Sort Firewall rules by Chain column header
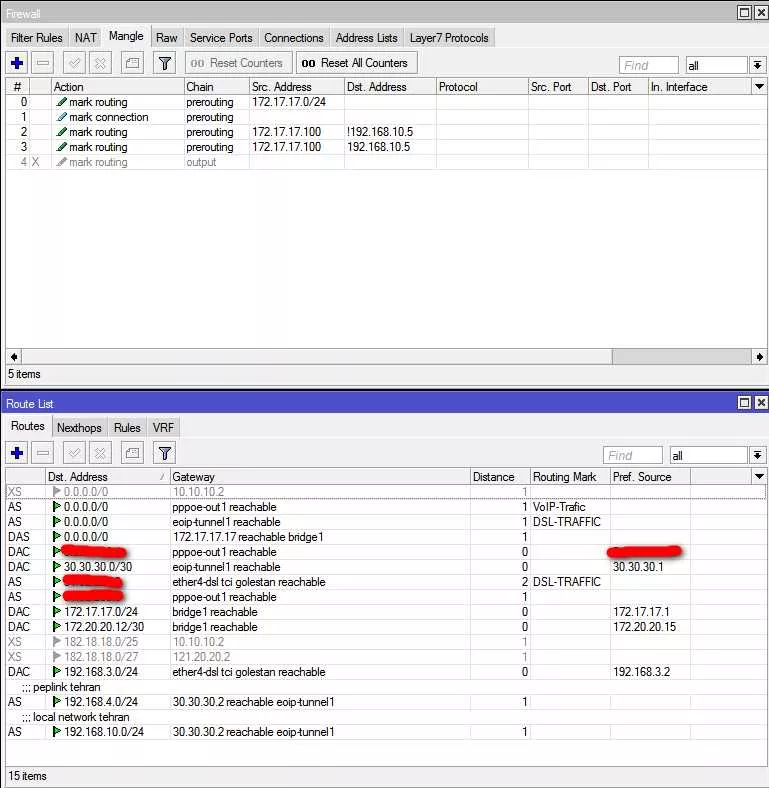Viewport: 769px width, 788px height. point(217,86)
